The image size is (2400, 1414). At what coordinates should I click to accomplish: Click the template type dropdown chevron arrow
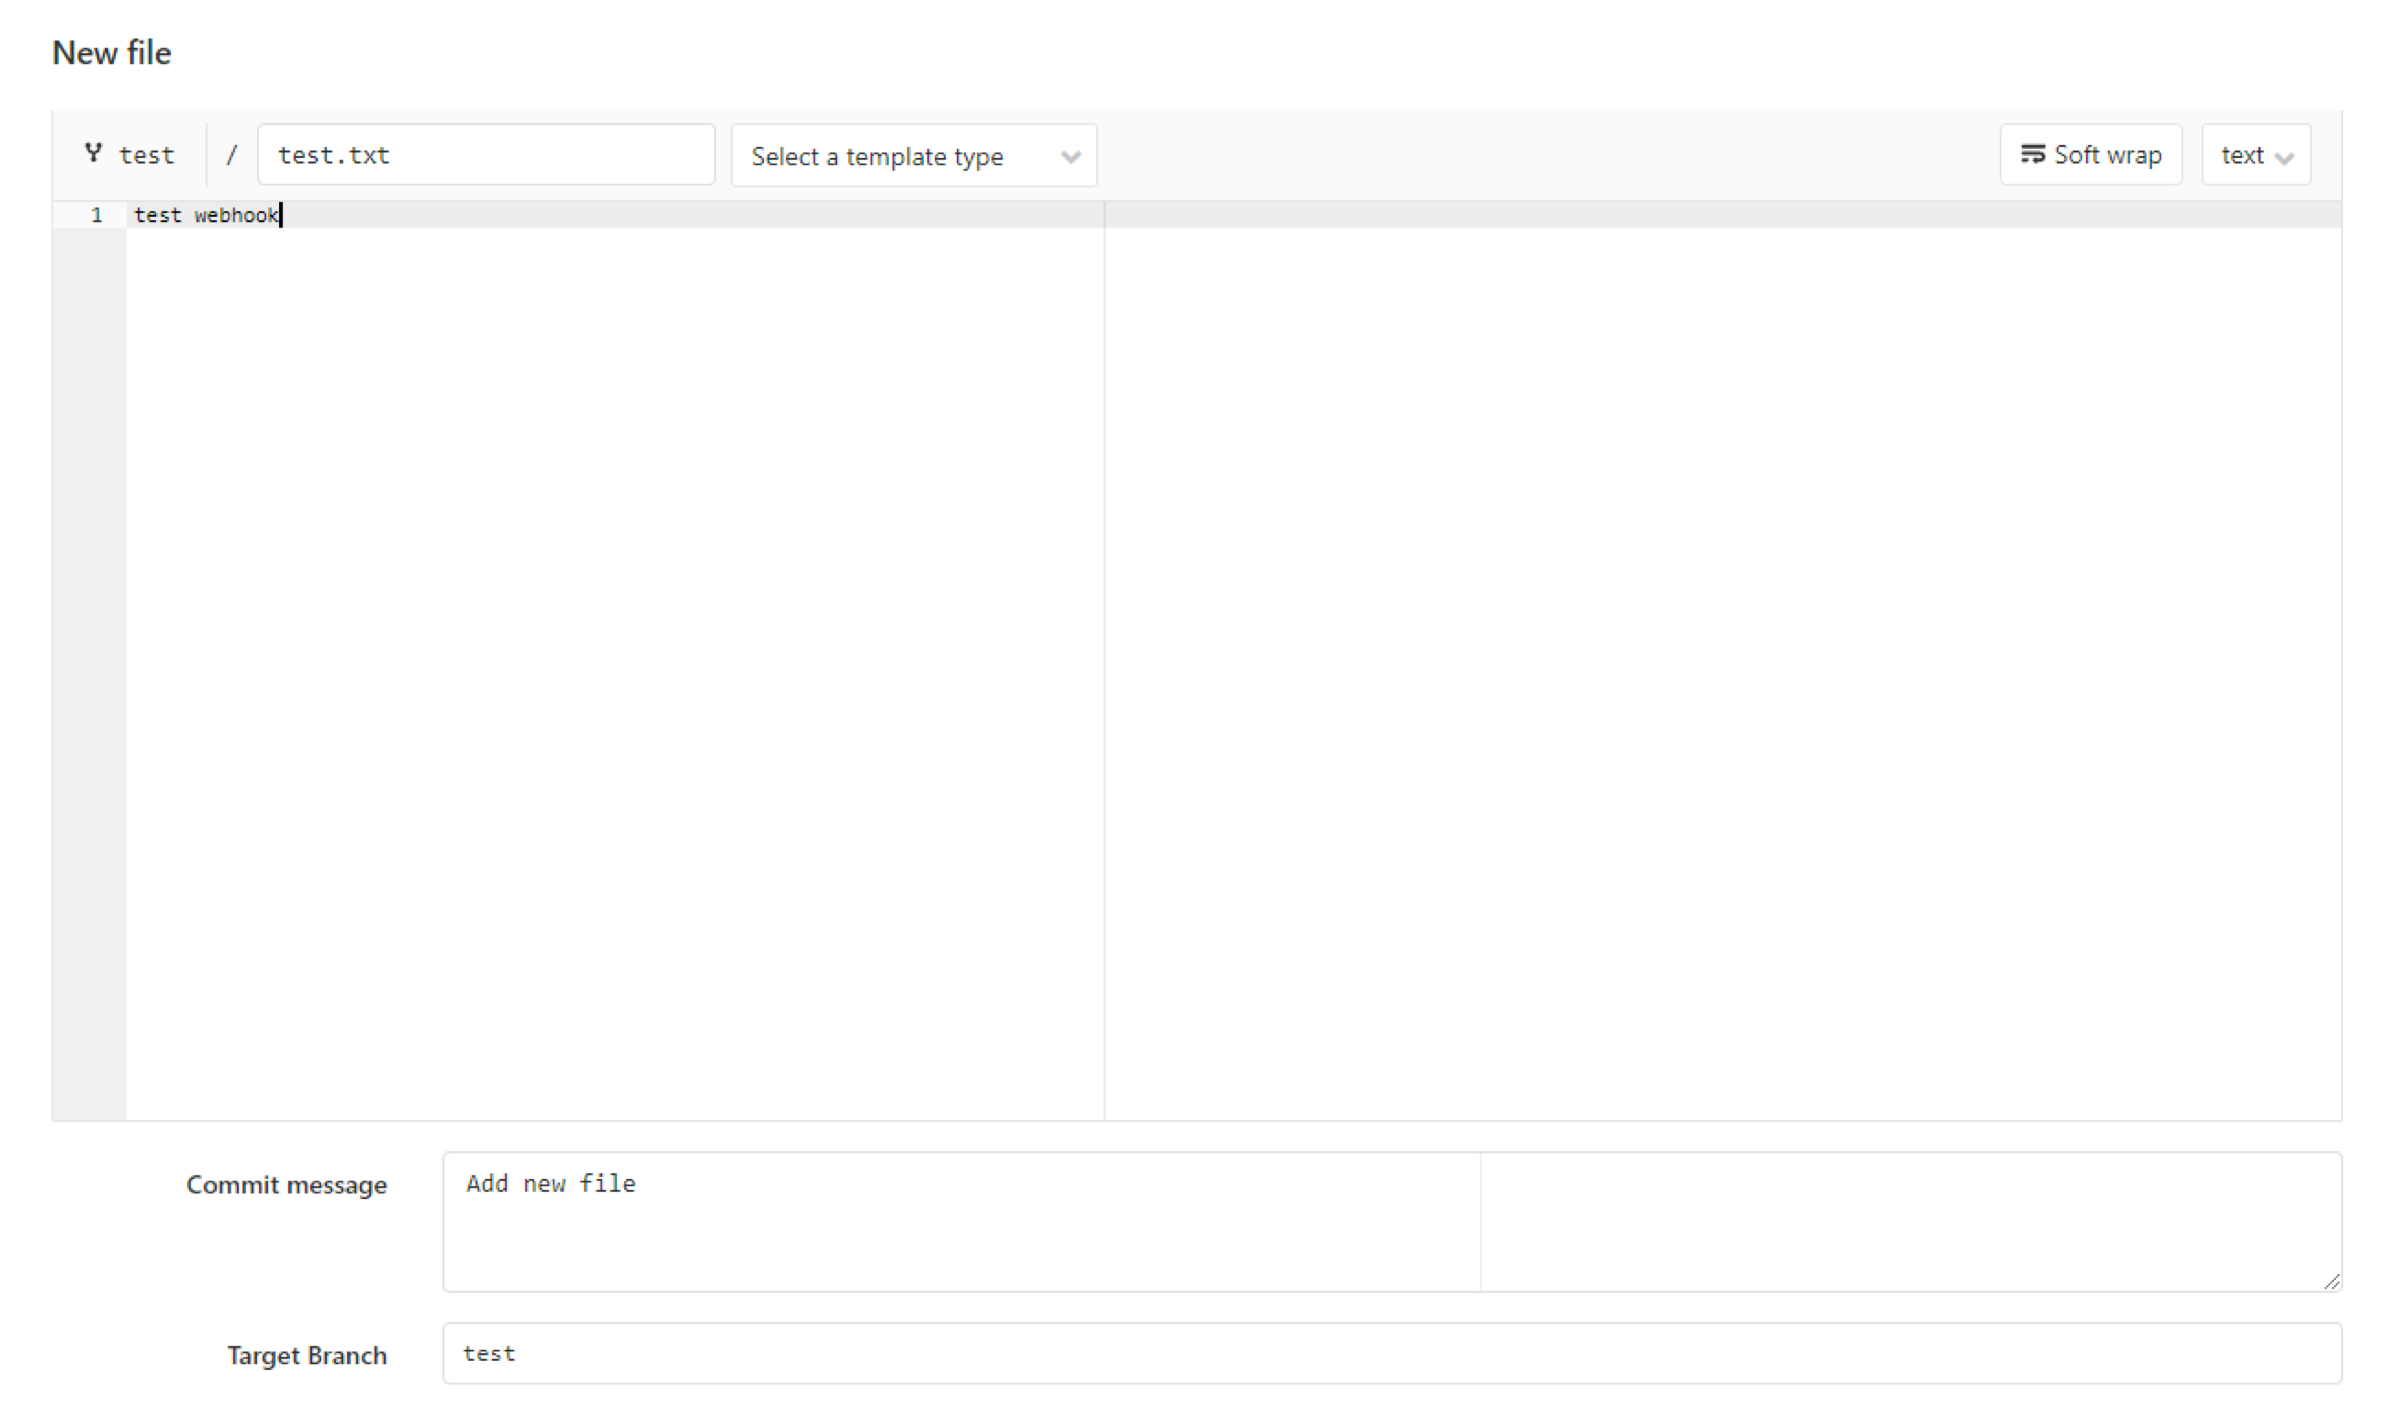point(1070,157)
